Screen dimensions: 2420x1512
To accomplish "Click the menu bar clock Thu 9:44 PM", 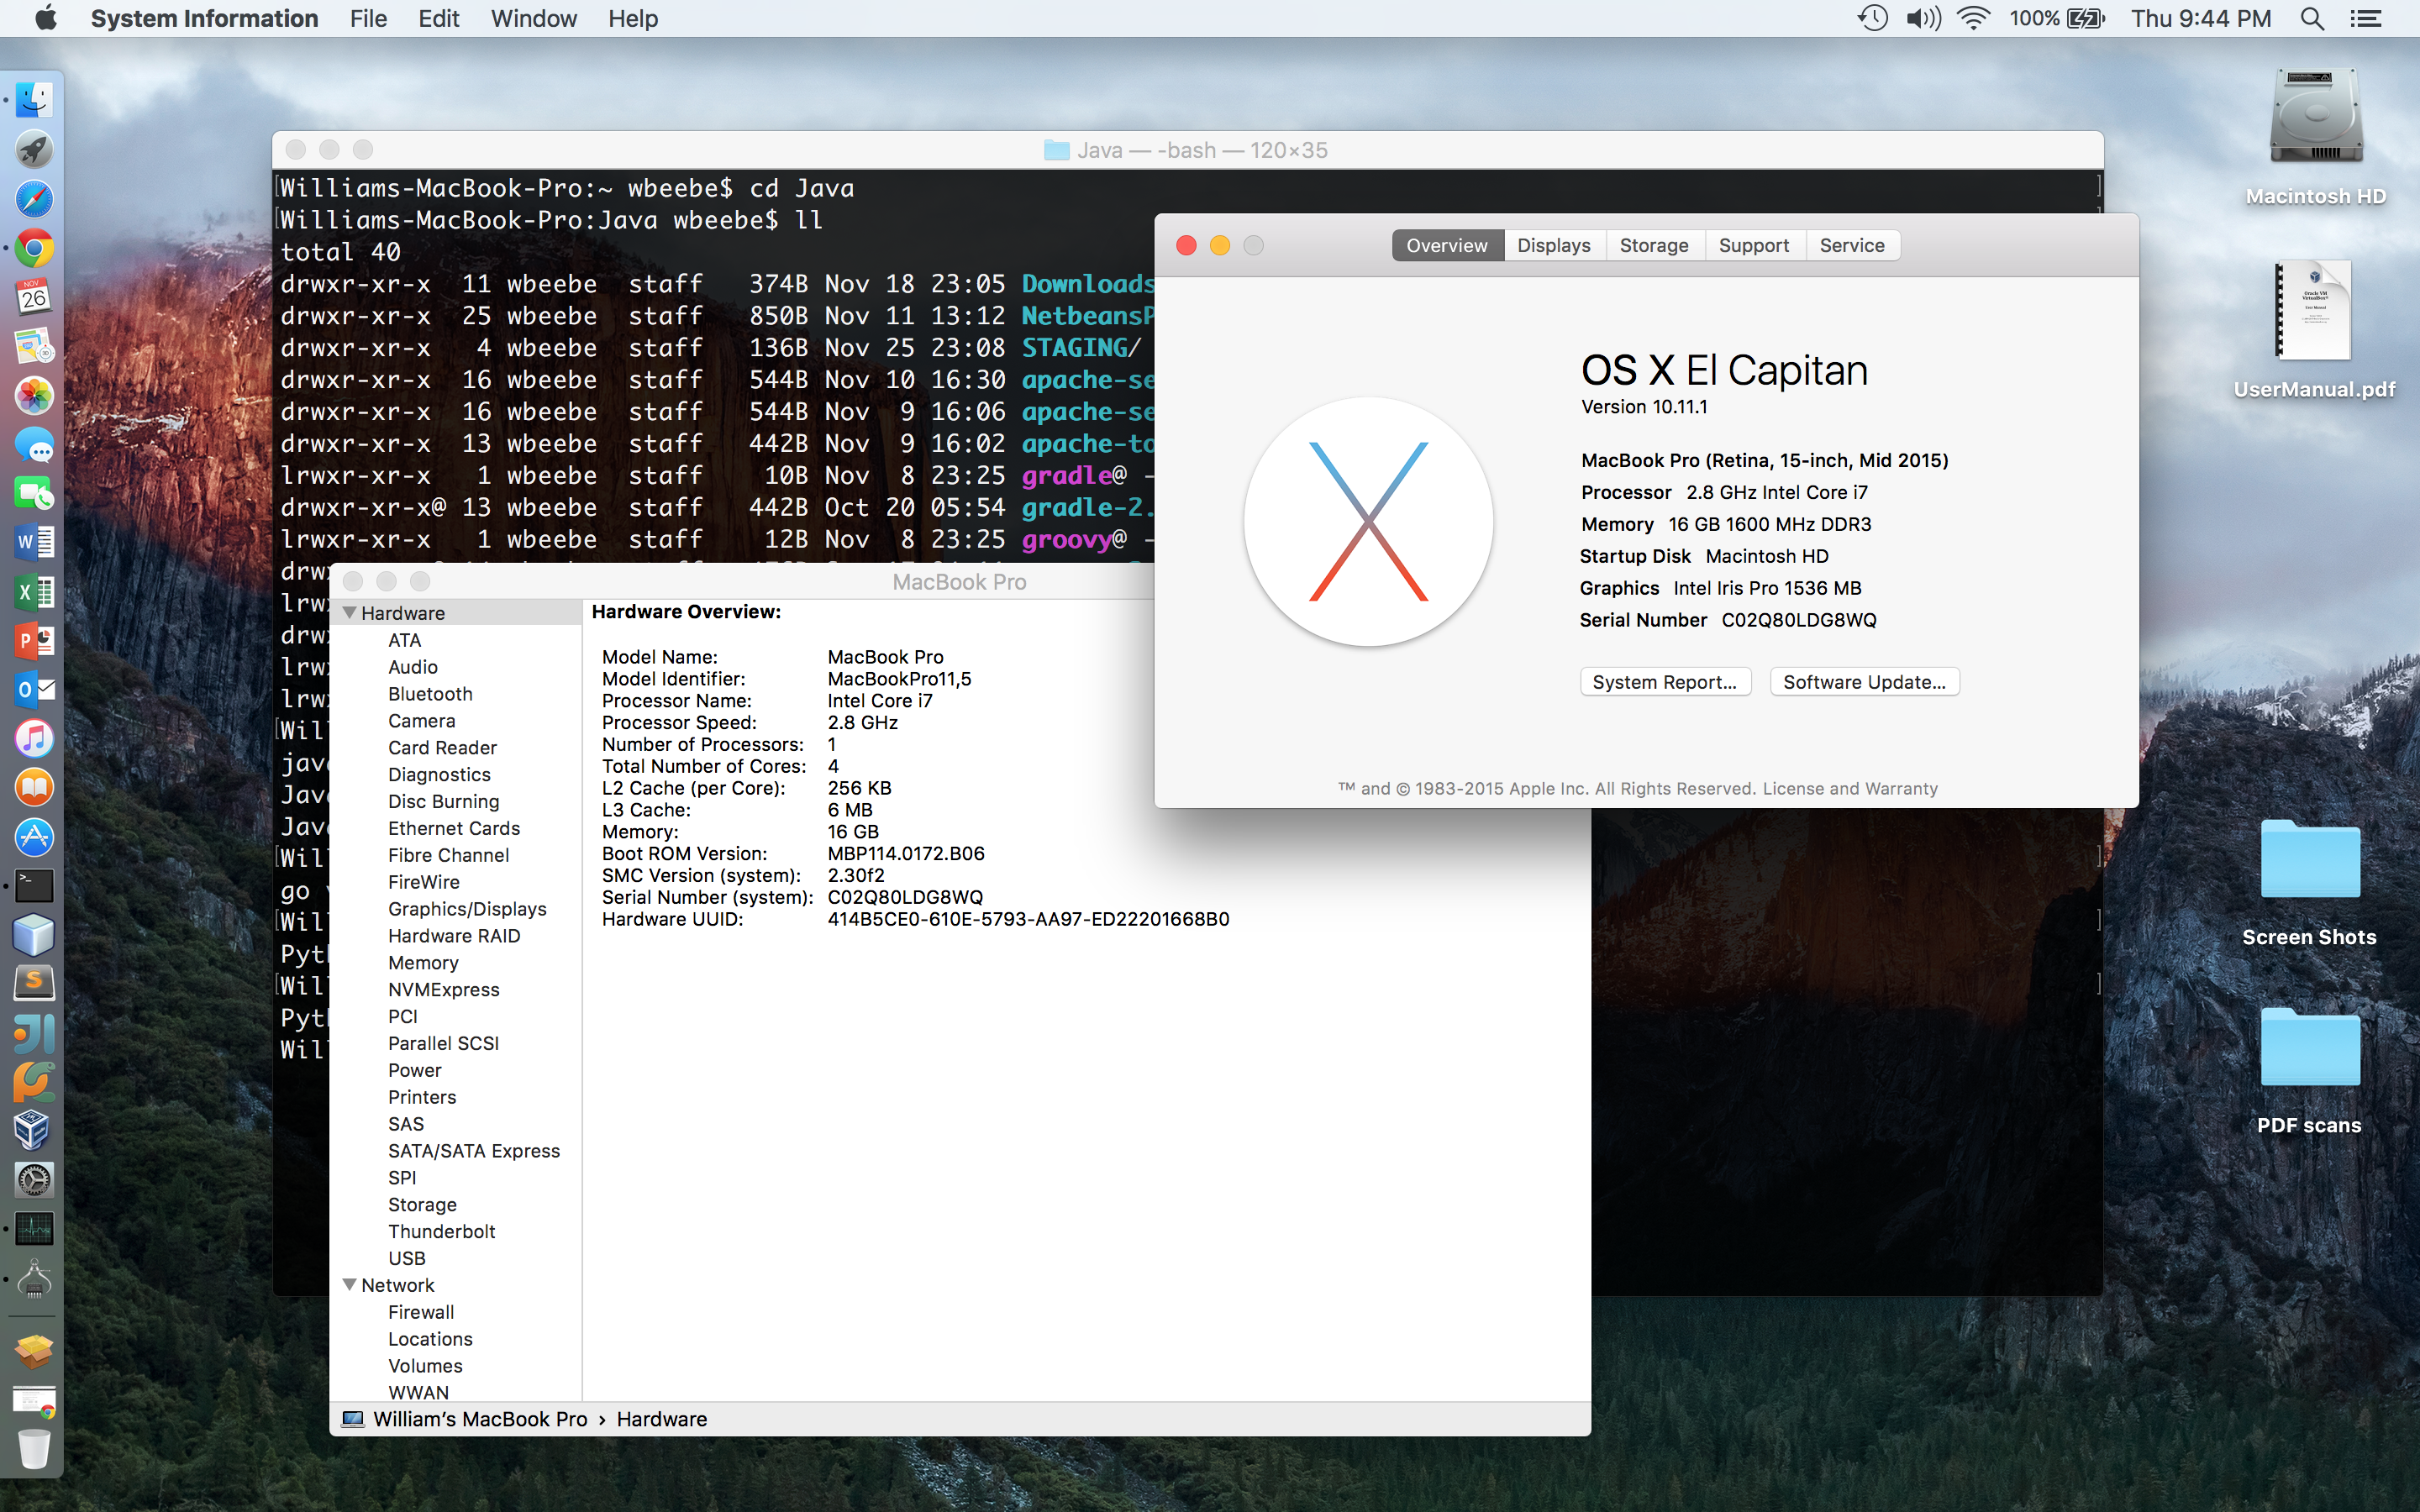I will pyautogui.click(x=2200, y=19).
